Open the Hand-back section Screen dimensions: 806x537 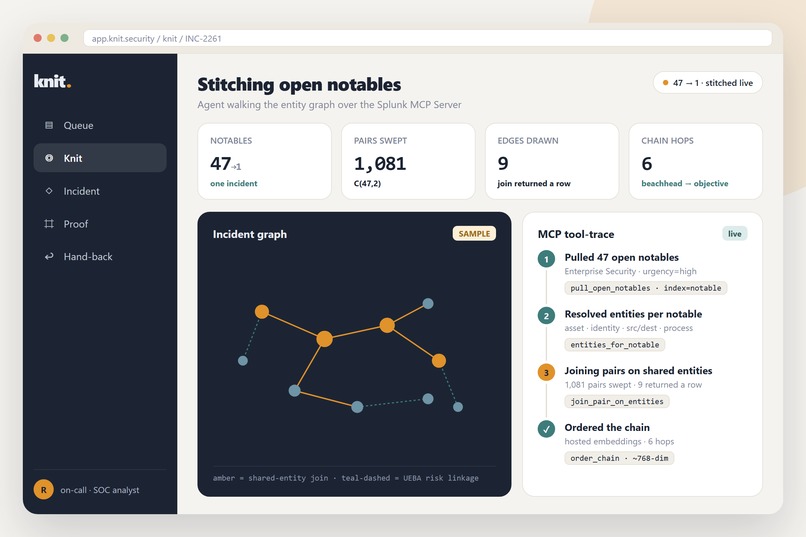click(100, 256)
